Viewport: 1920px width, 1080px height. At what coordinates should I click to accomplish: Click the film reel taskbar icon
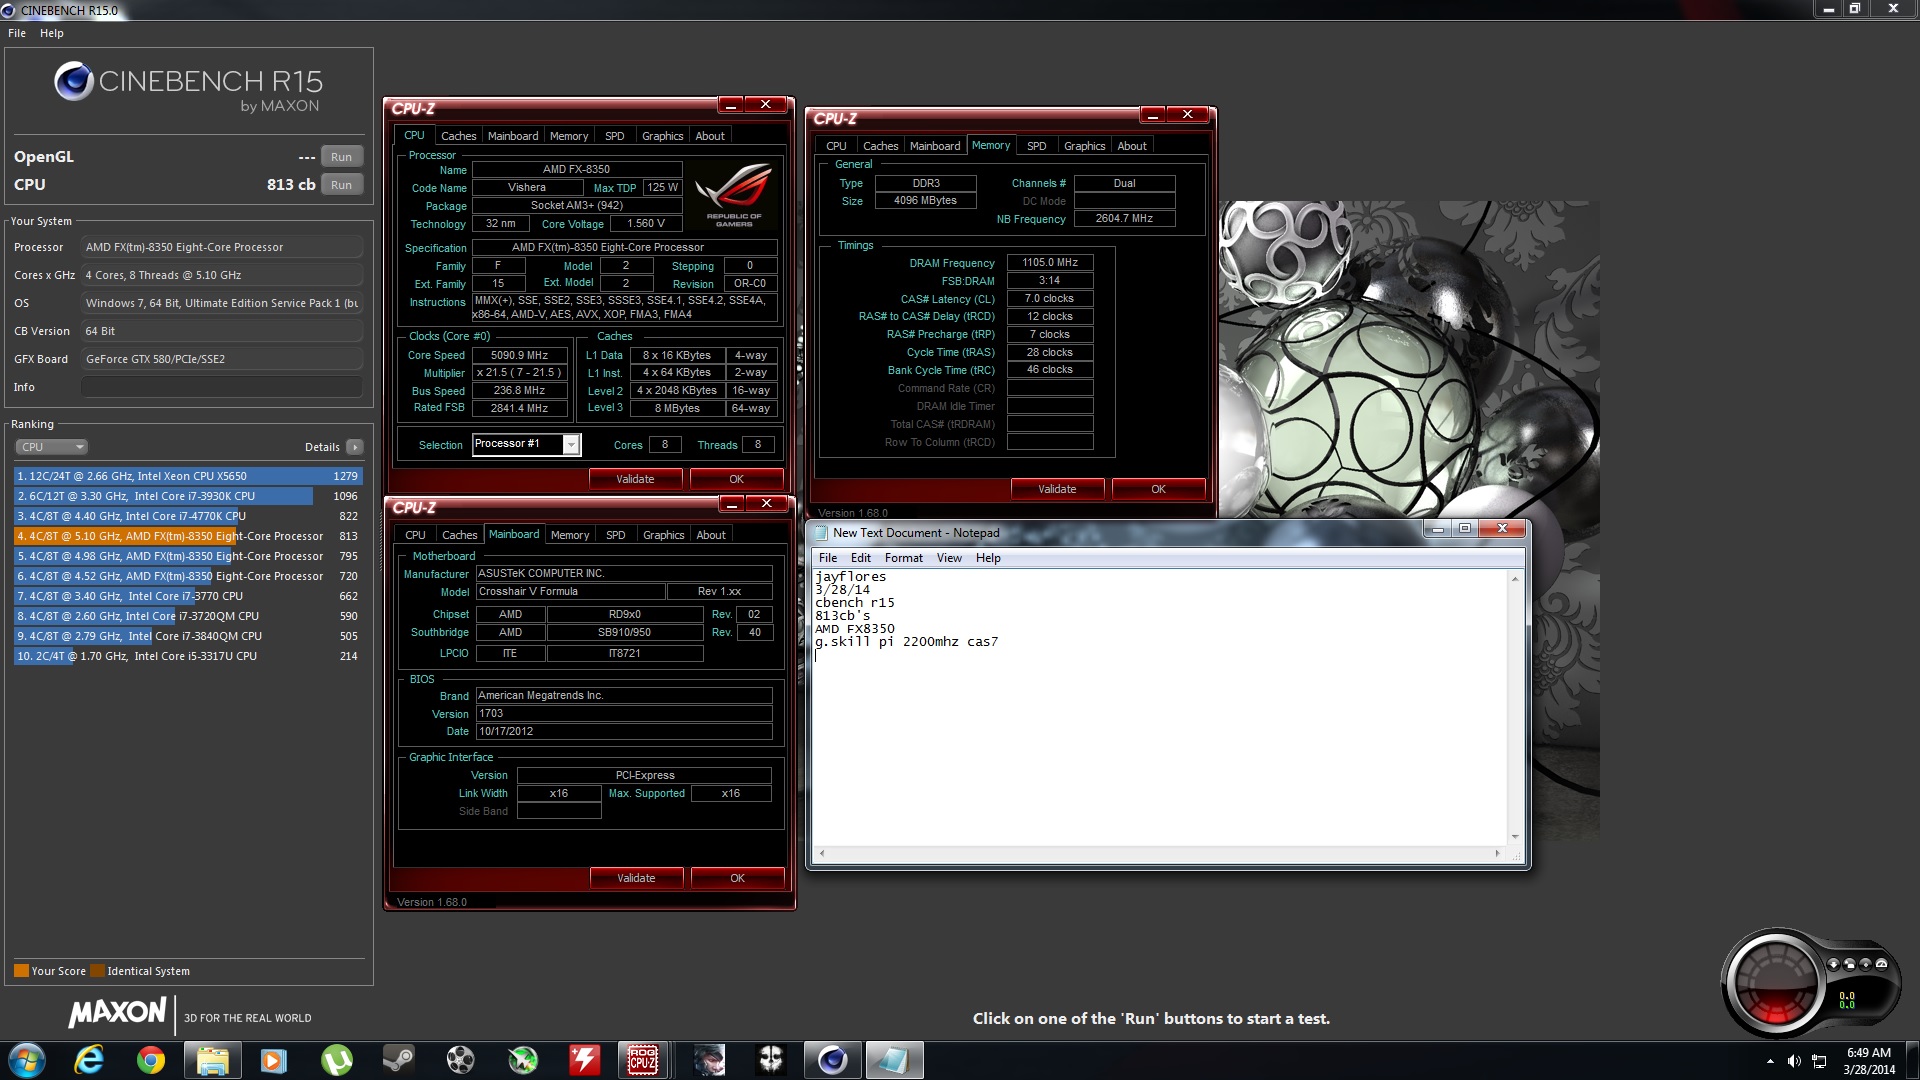(460, 1060)
